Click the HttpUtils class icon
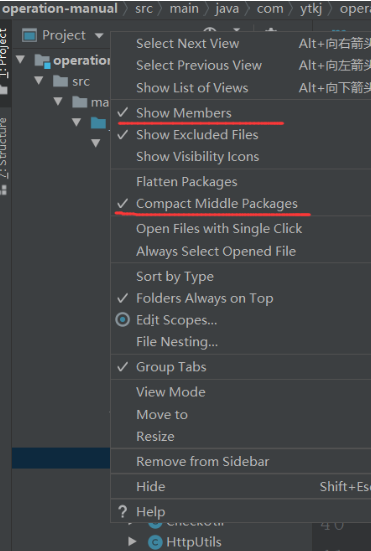This screenshot has height=551, width=371. tap(155, 542)
